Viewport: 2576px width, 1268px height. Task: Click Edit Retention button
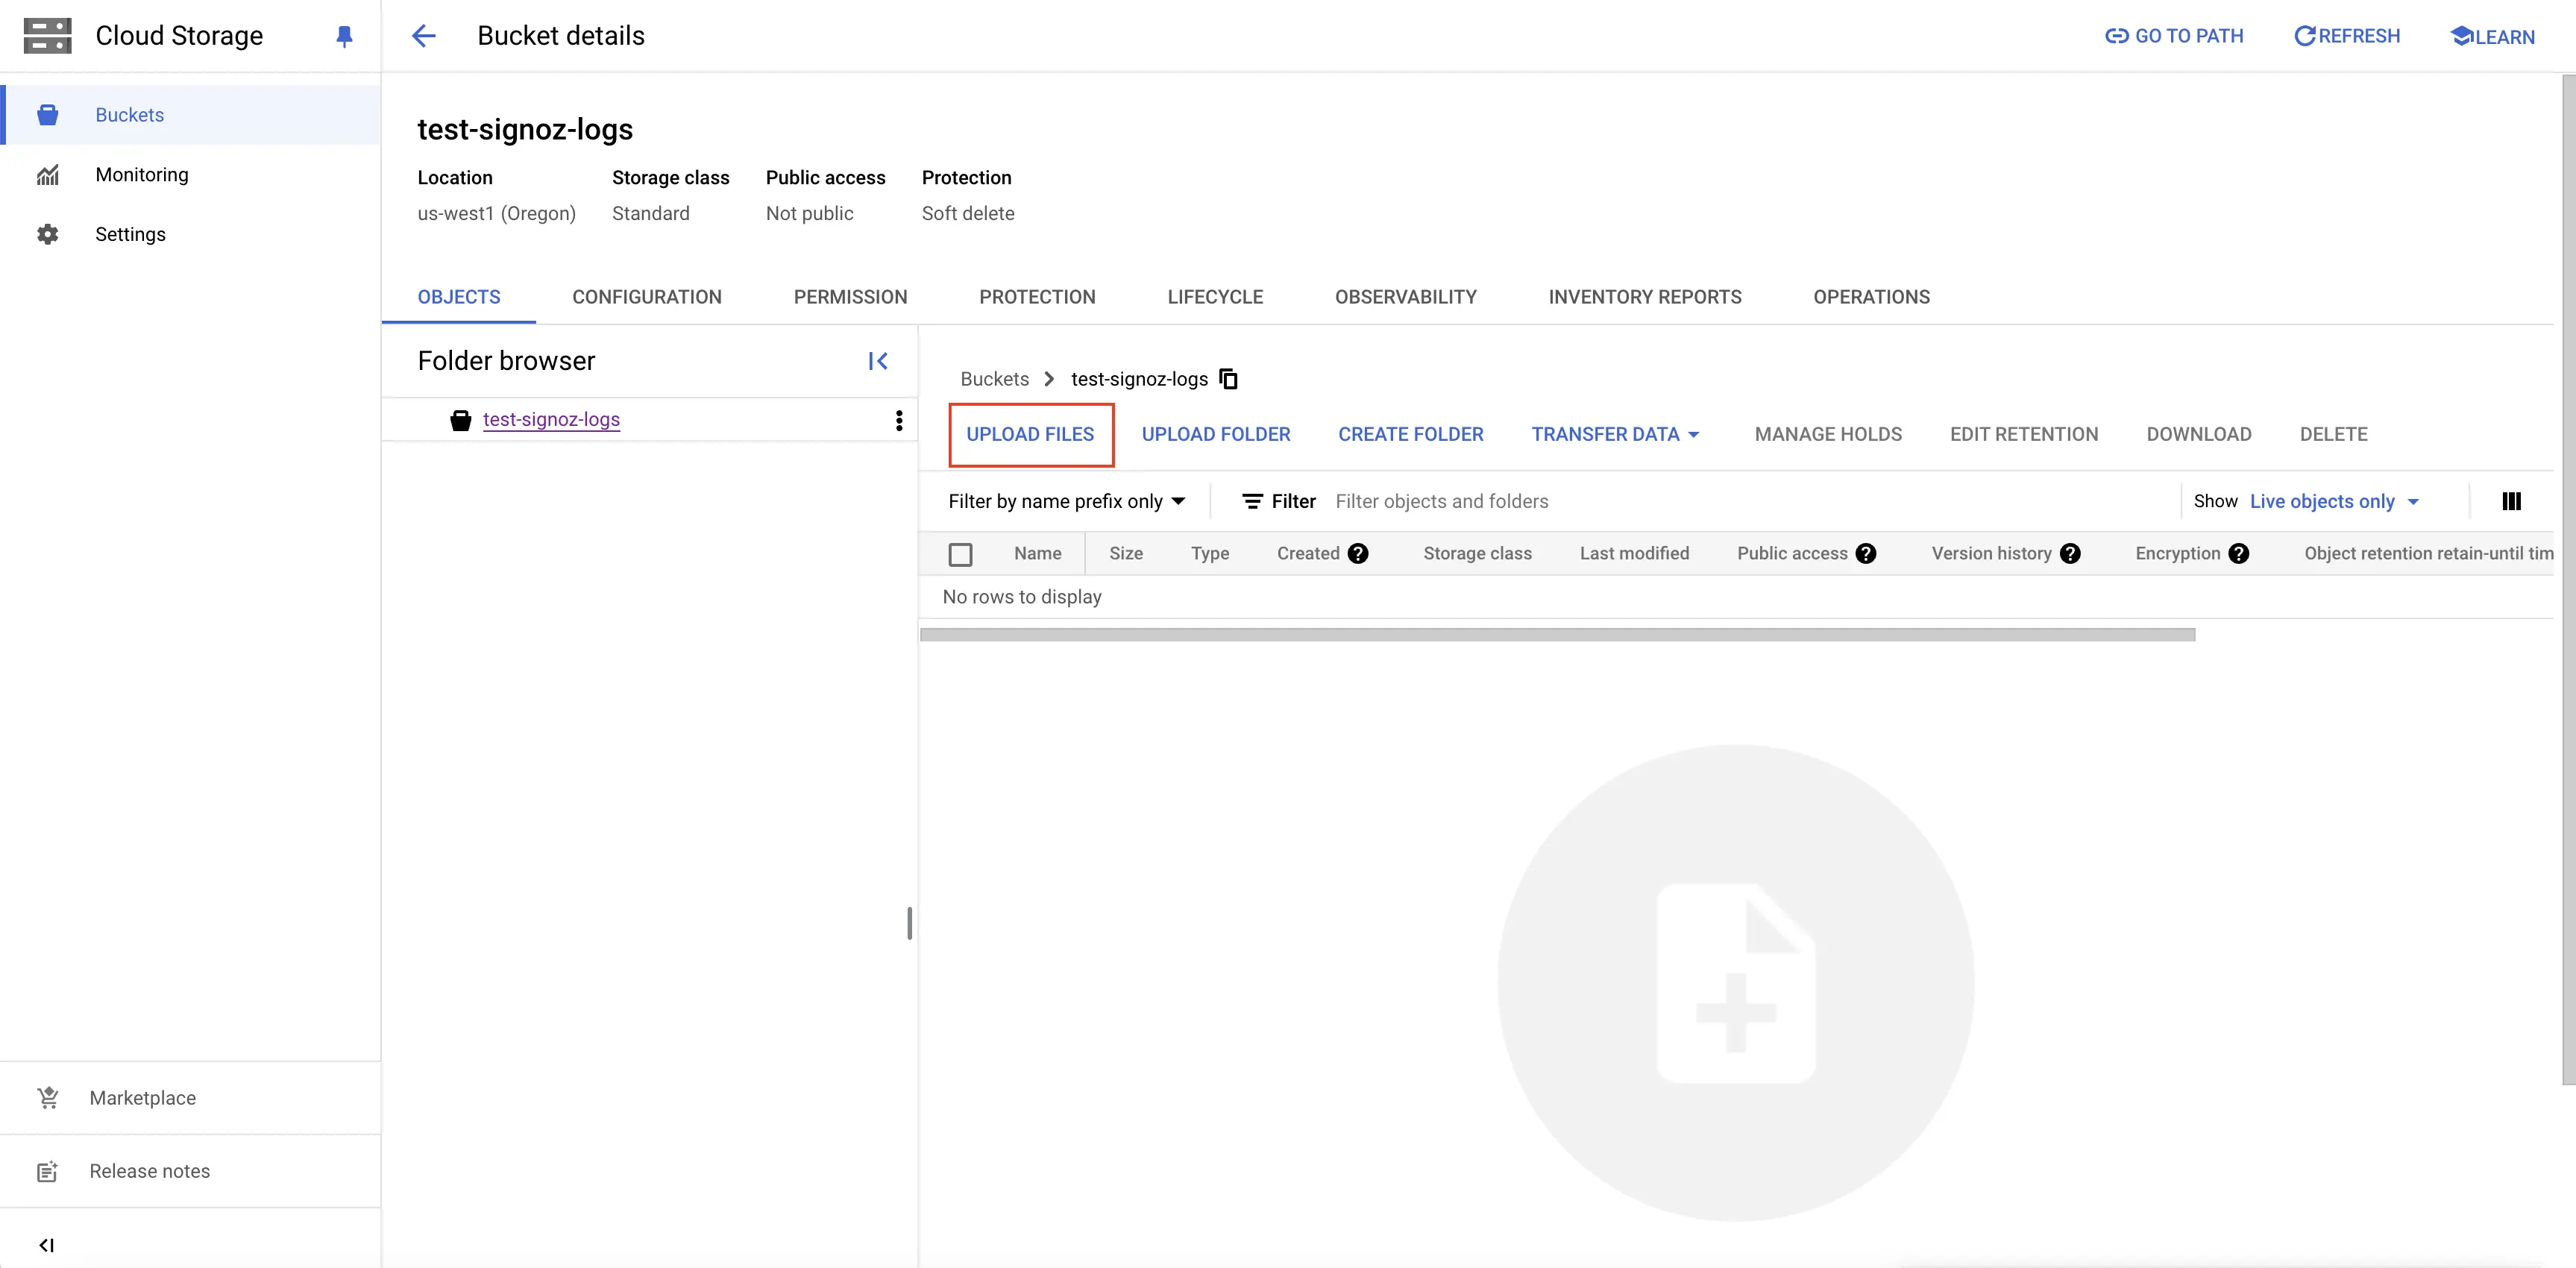coord(2024,434)
